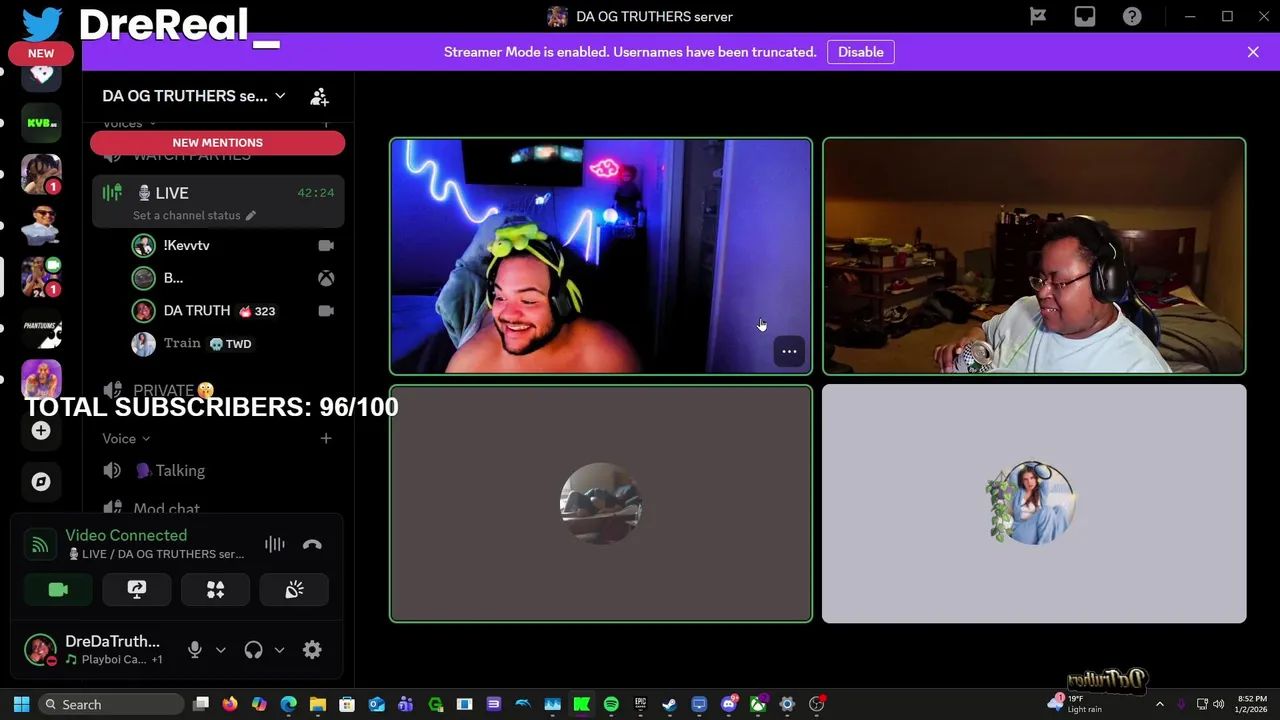
Task: Jump to NEW MENTIONS
Action: [x=217, y=143]
